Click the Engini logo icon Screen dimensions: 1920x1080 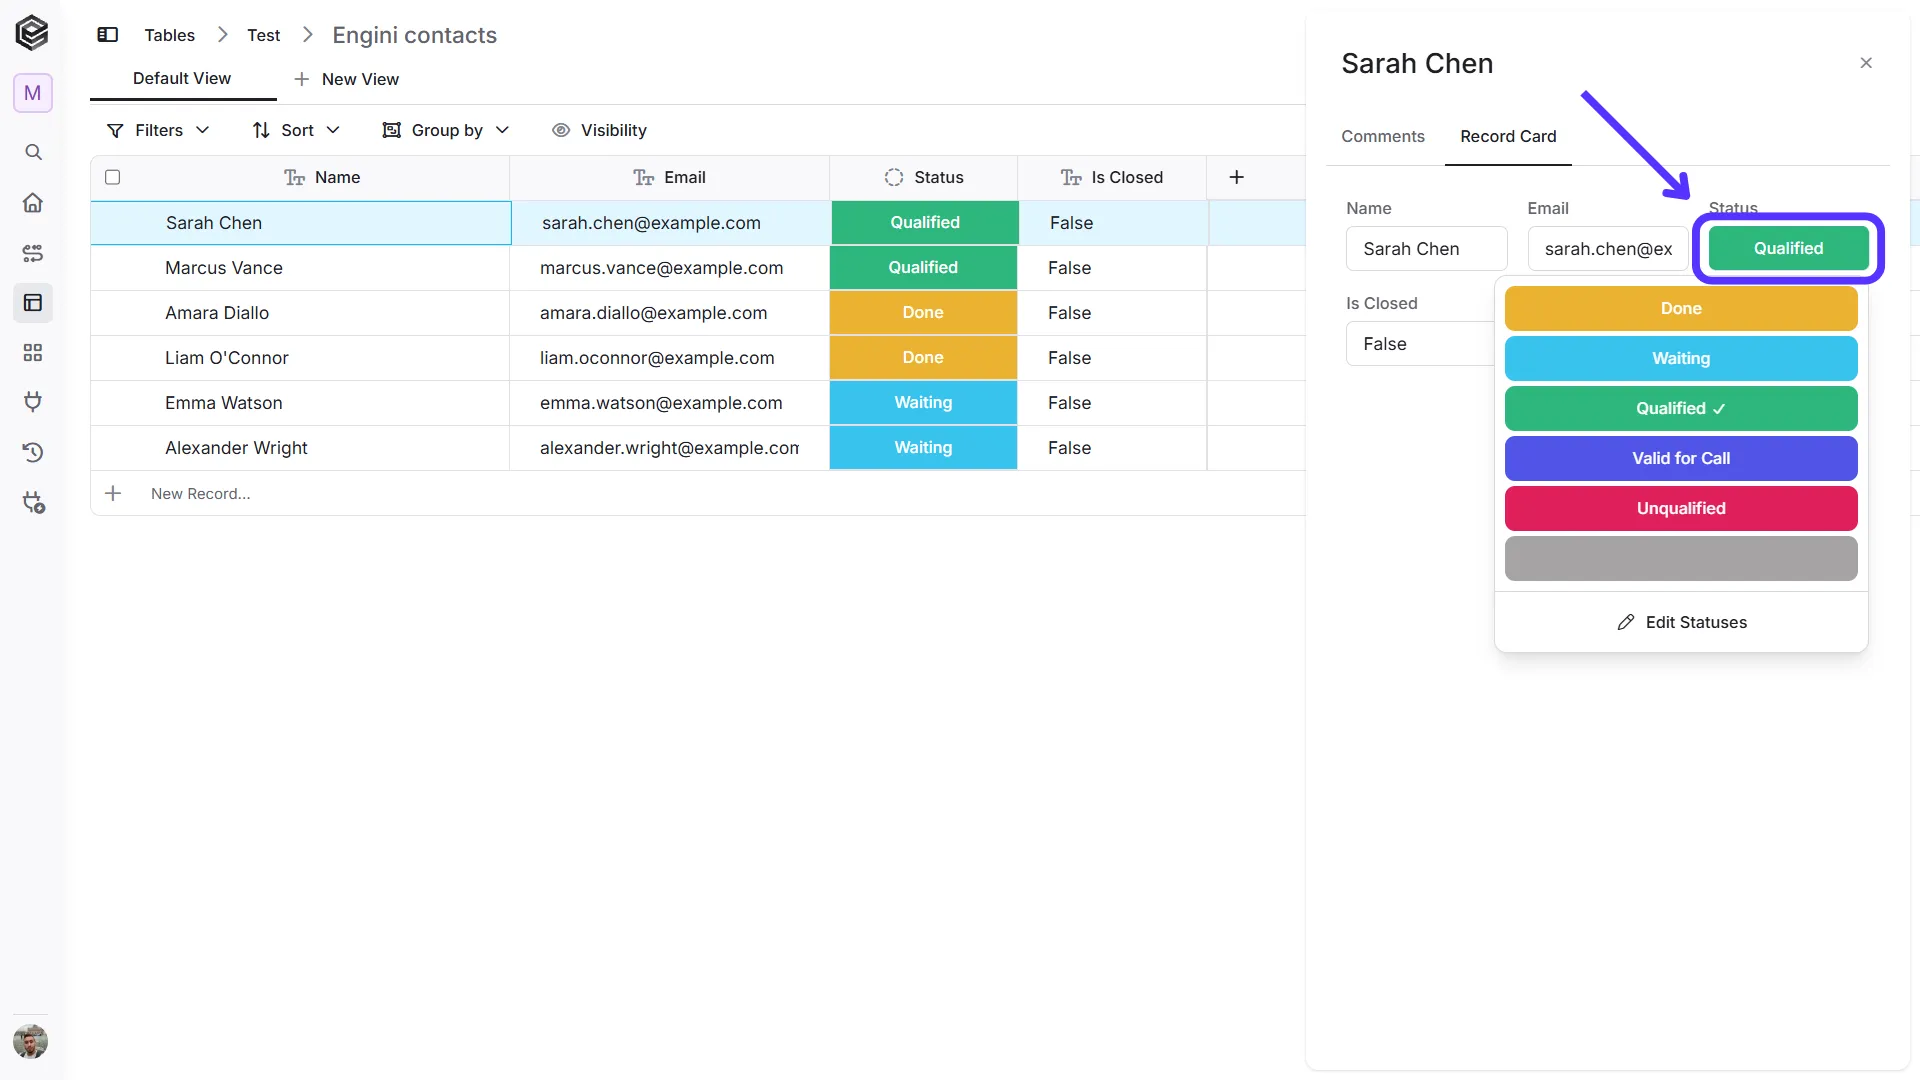tap(32, 33)
